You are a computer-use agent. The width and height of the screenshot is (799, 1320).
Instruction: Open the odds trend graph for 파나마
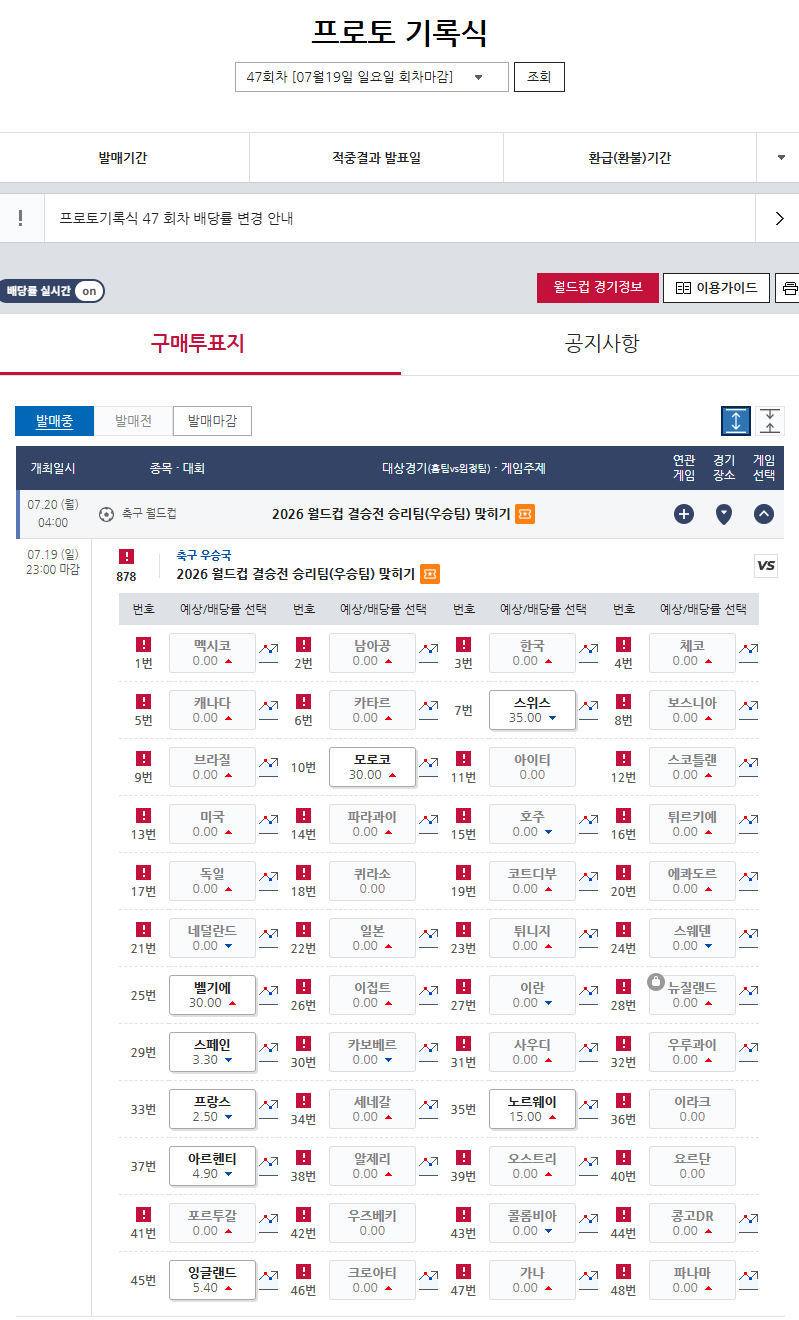coord(748,1280)
